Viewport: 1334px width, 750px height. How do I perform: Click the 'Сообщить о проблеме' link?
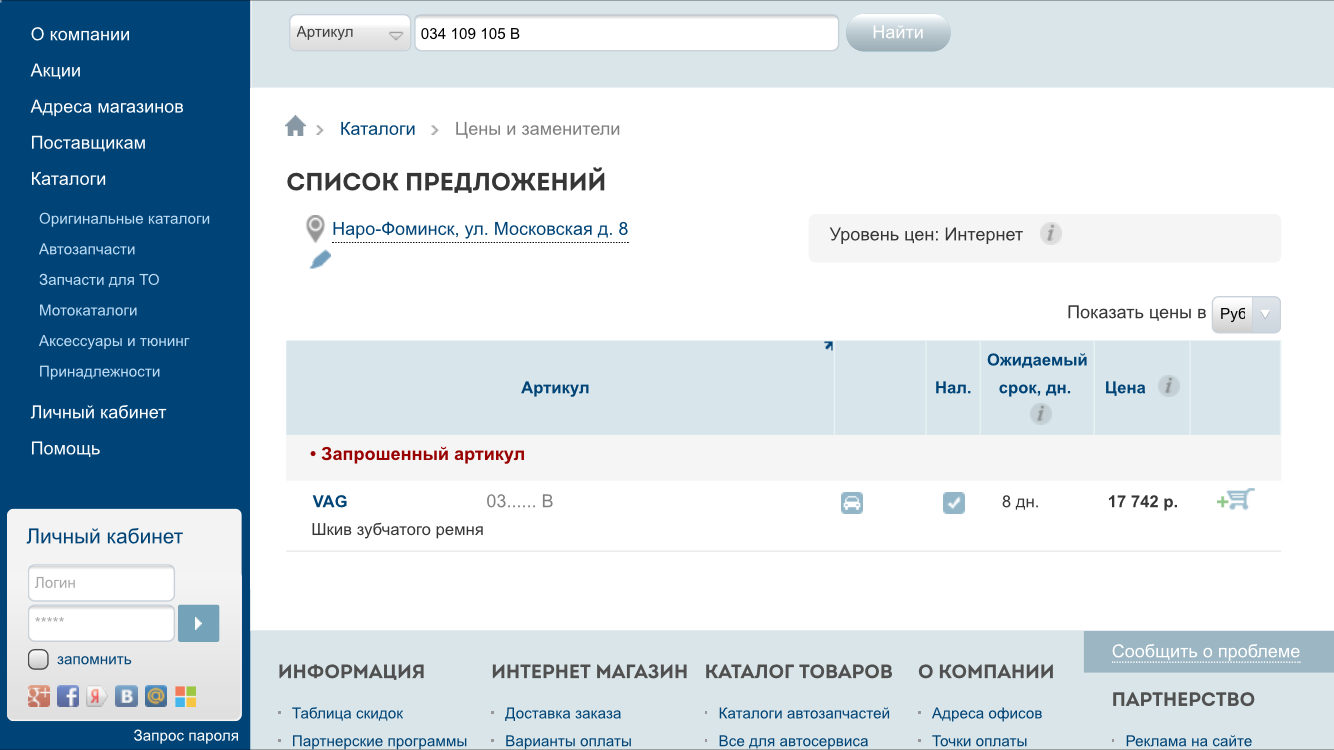(1205, 652)
